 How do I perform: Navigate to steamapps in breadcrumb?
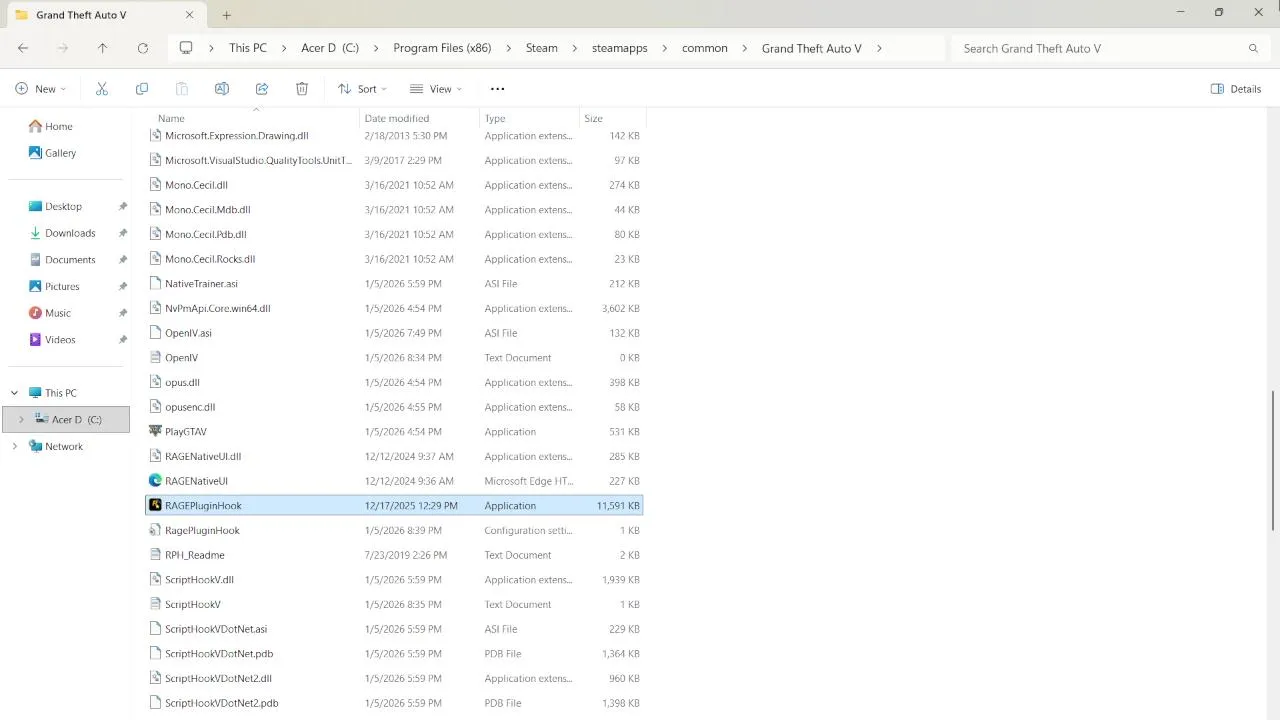point(620,48)
